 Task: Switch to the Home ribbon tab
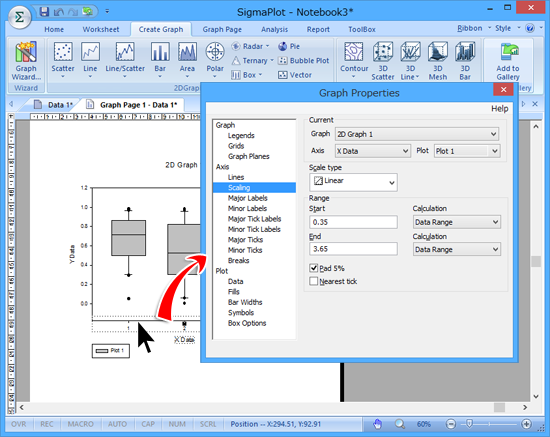[x=54, y=29]
